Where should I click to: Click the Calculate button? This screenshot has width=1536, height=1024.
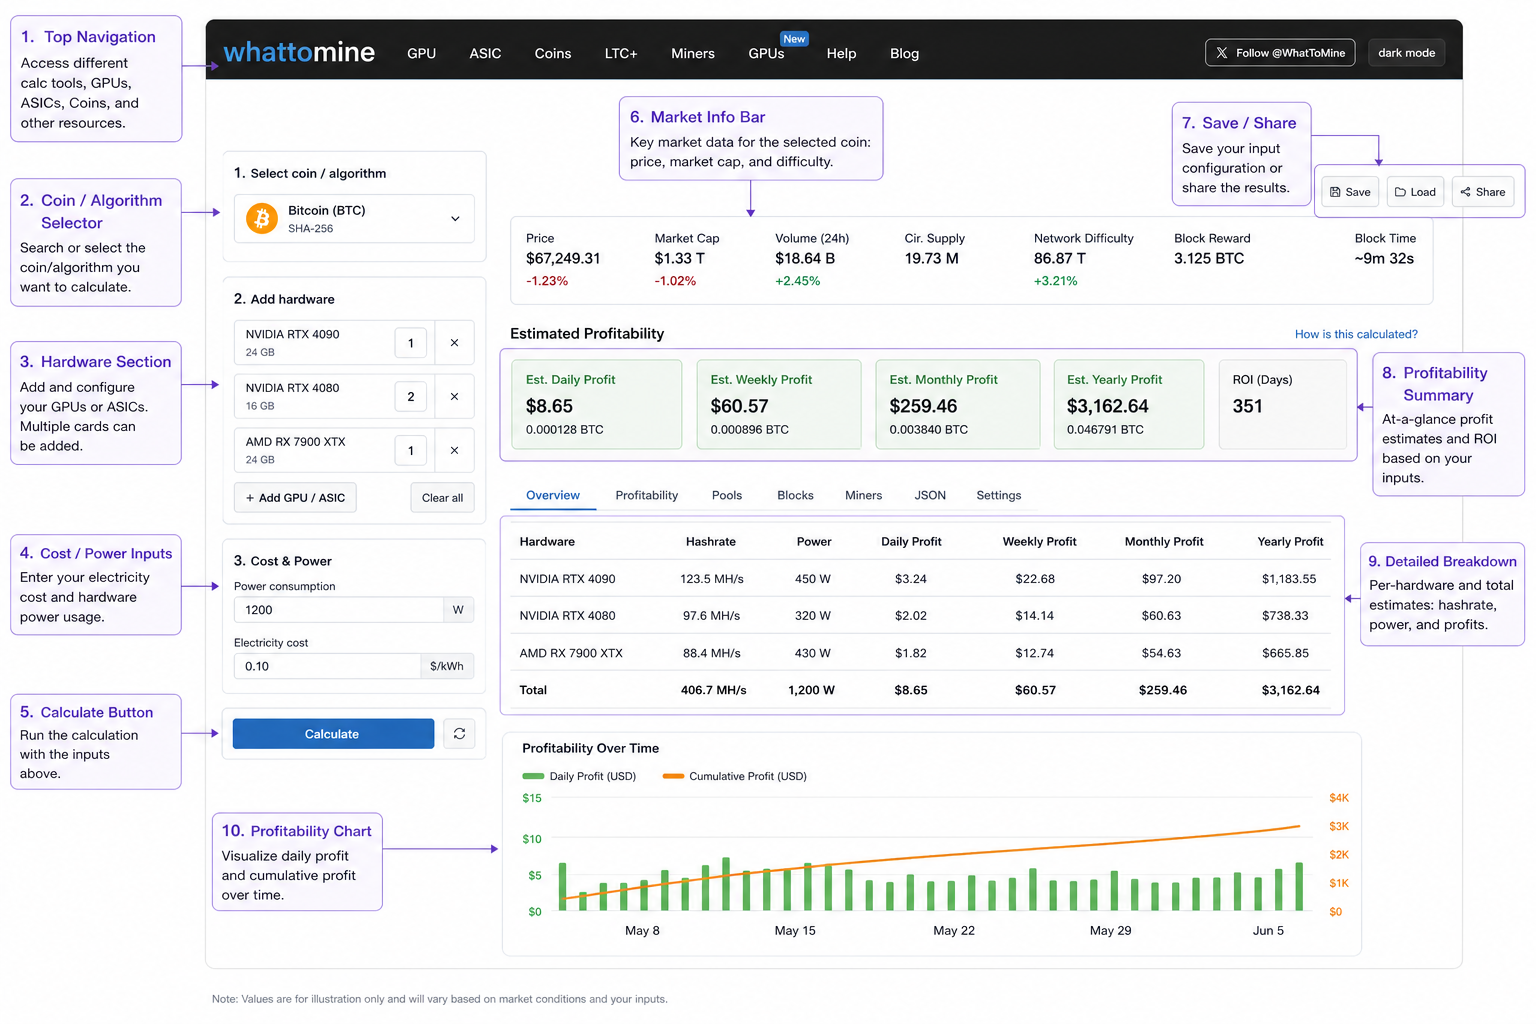pos(333,733)
